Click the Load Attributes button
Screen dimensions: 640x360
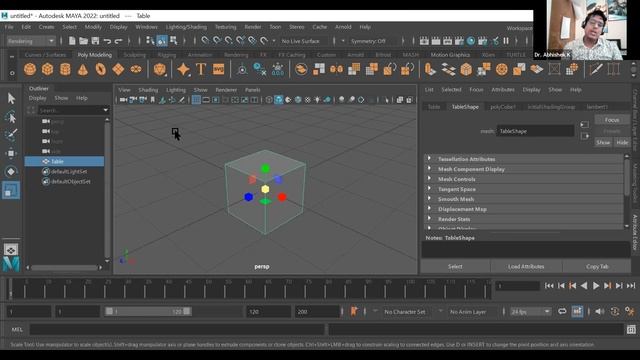[x=526, y=267]
